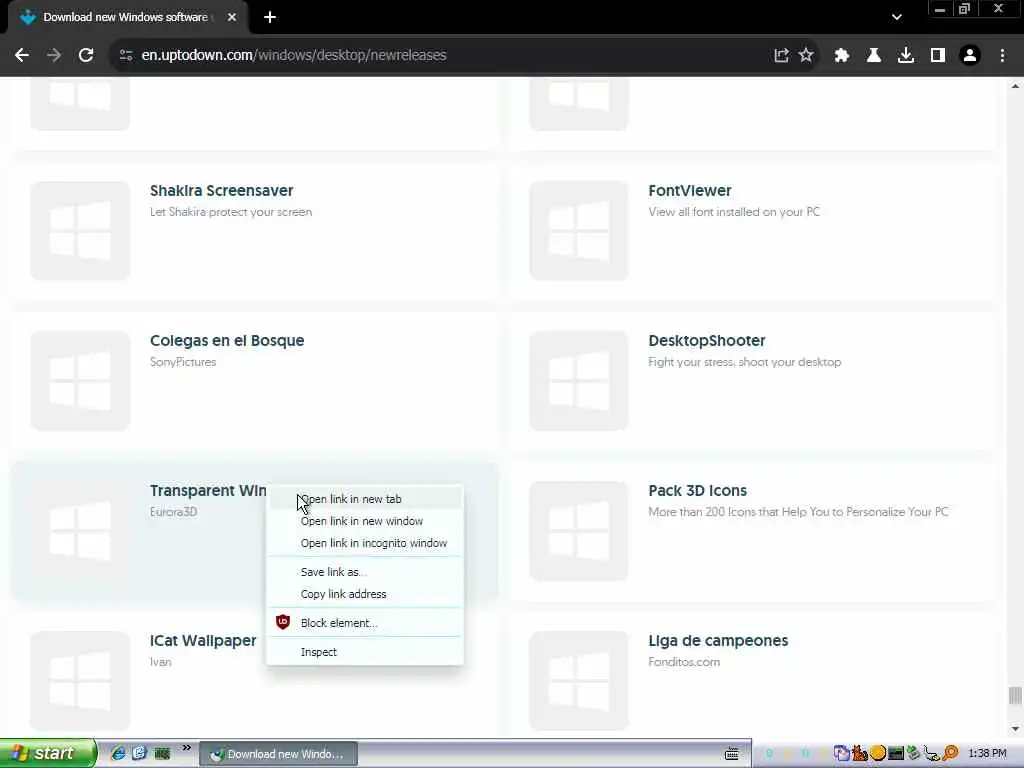Open the profile avatar menu

970,56
